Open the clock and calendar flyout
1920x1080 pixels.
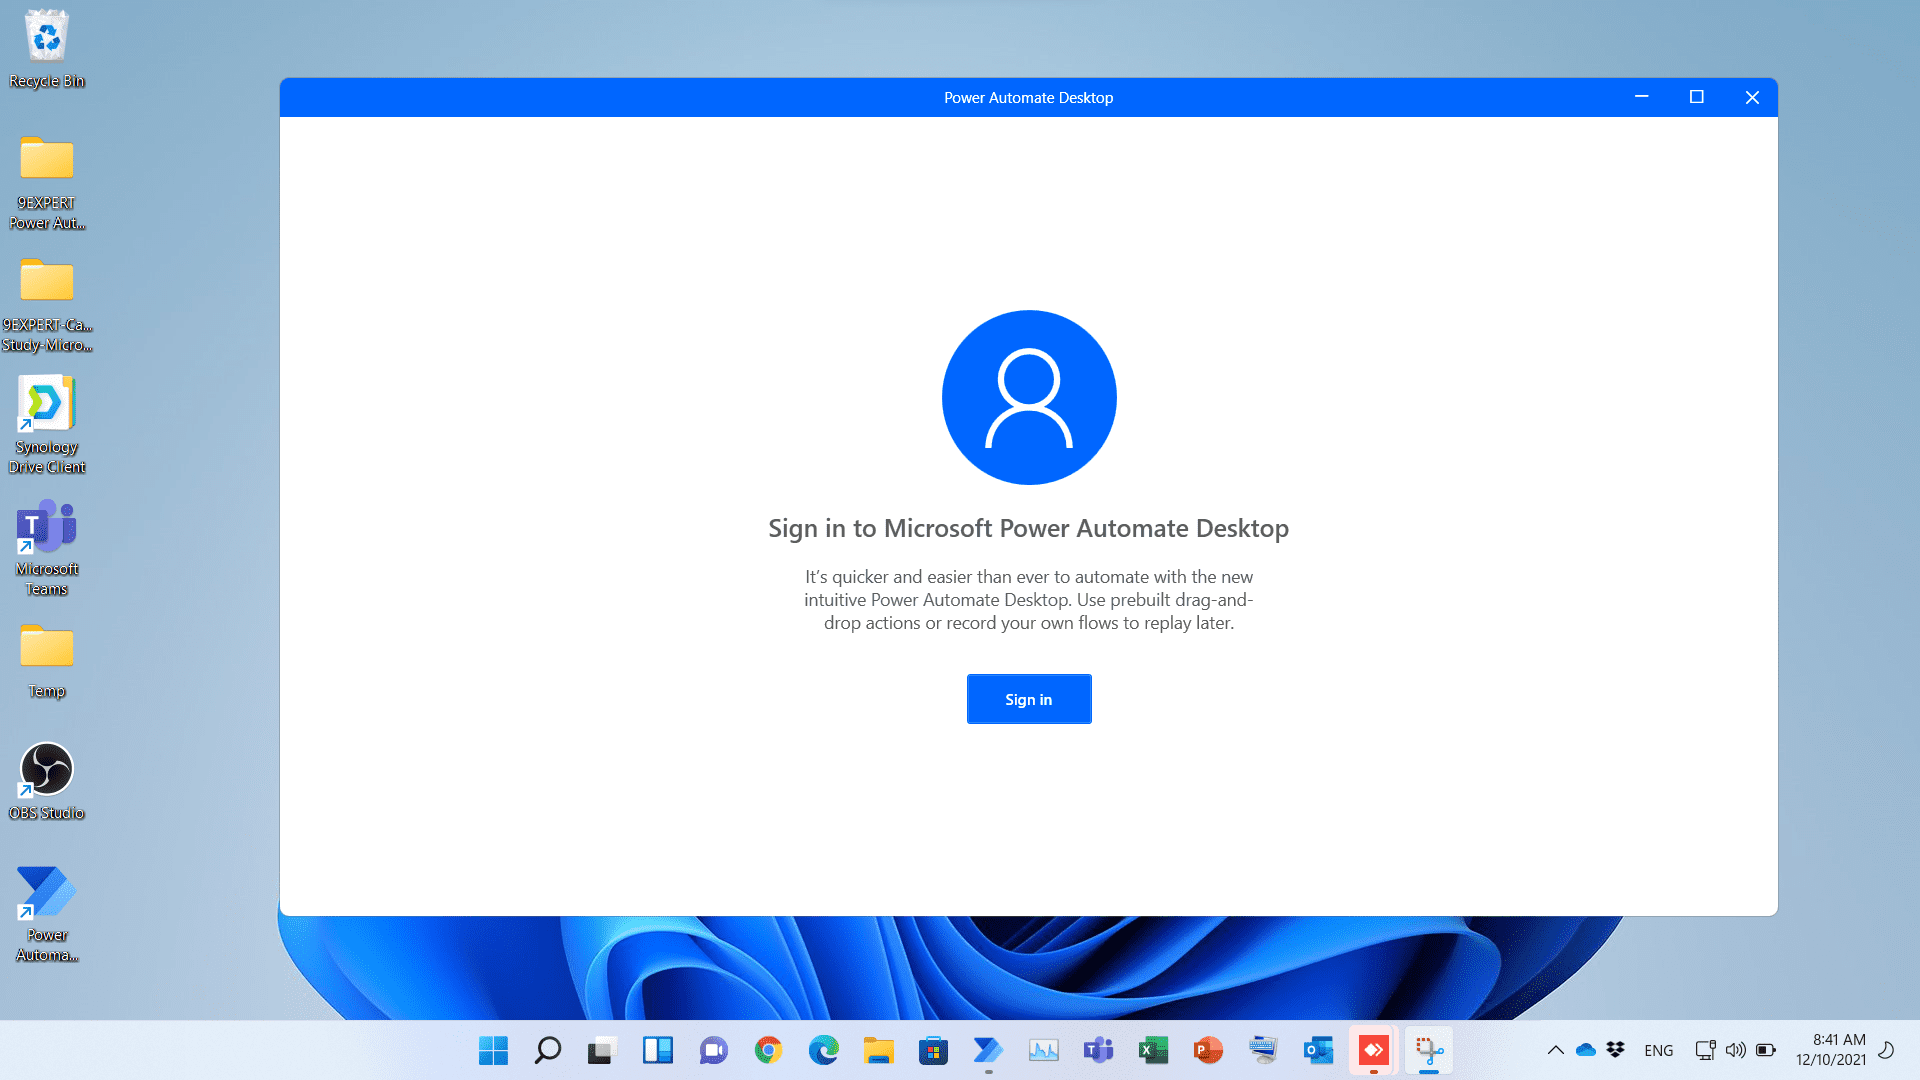[1835, 1050]
